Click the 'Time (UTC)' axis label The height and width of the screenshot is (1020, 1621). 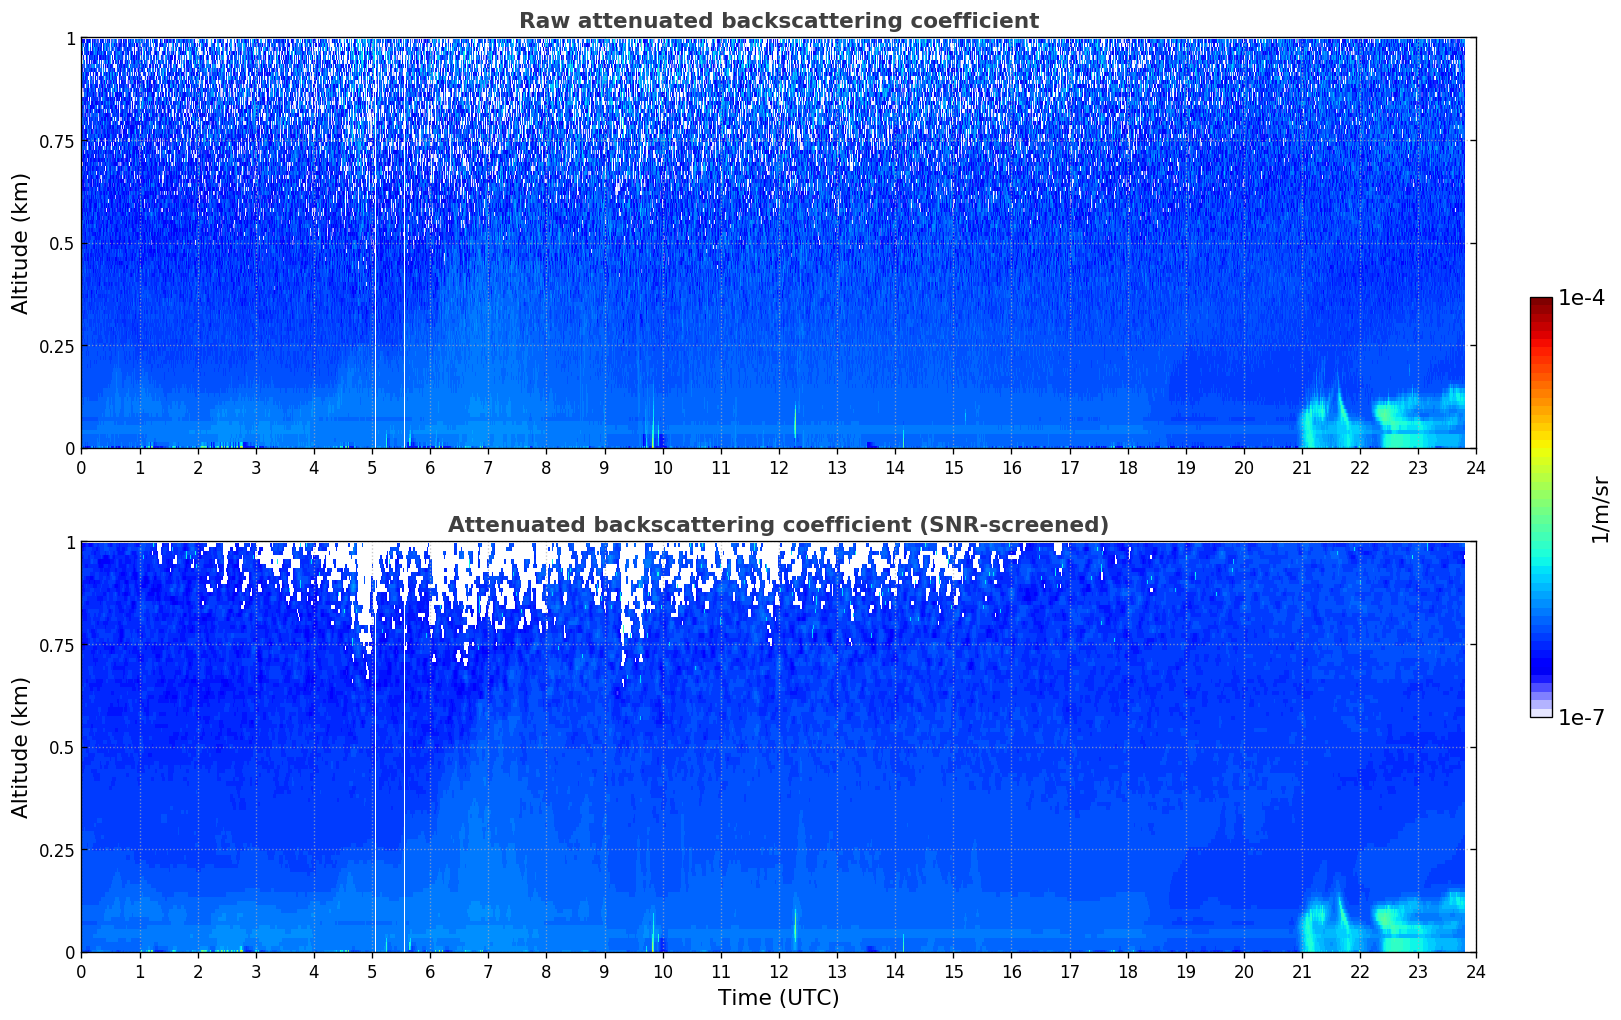tap(778, 997)
